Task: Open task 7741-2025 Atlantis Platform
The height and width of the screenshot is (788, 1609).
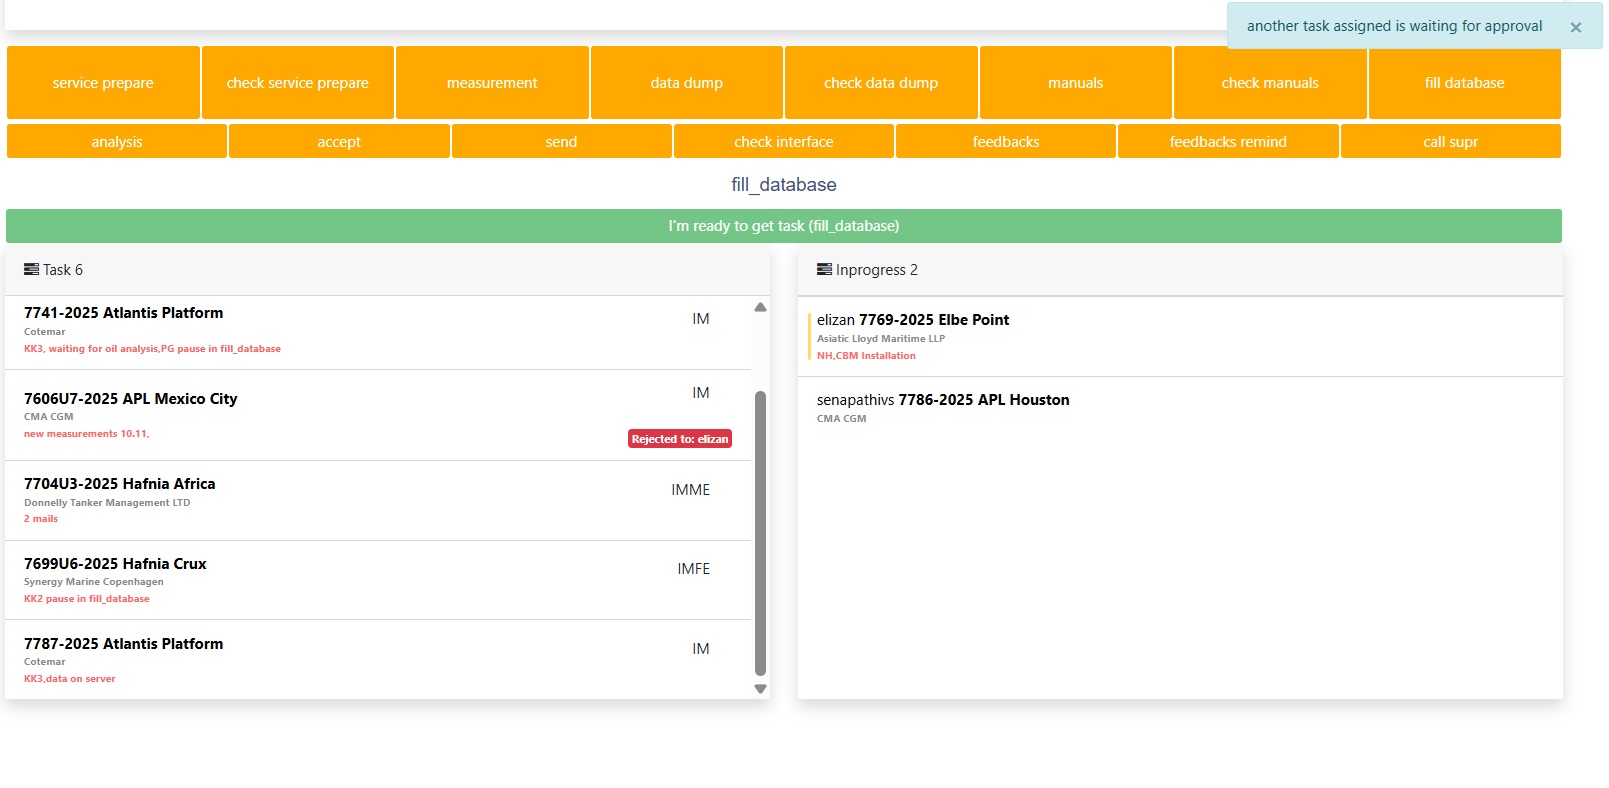Action: click(x=124, y=313)
